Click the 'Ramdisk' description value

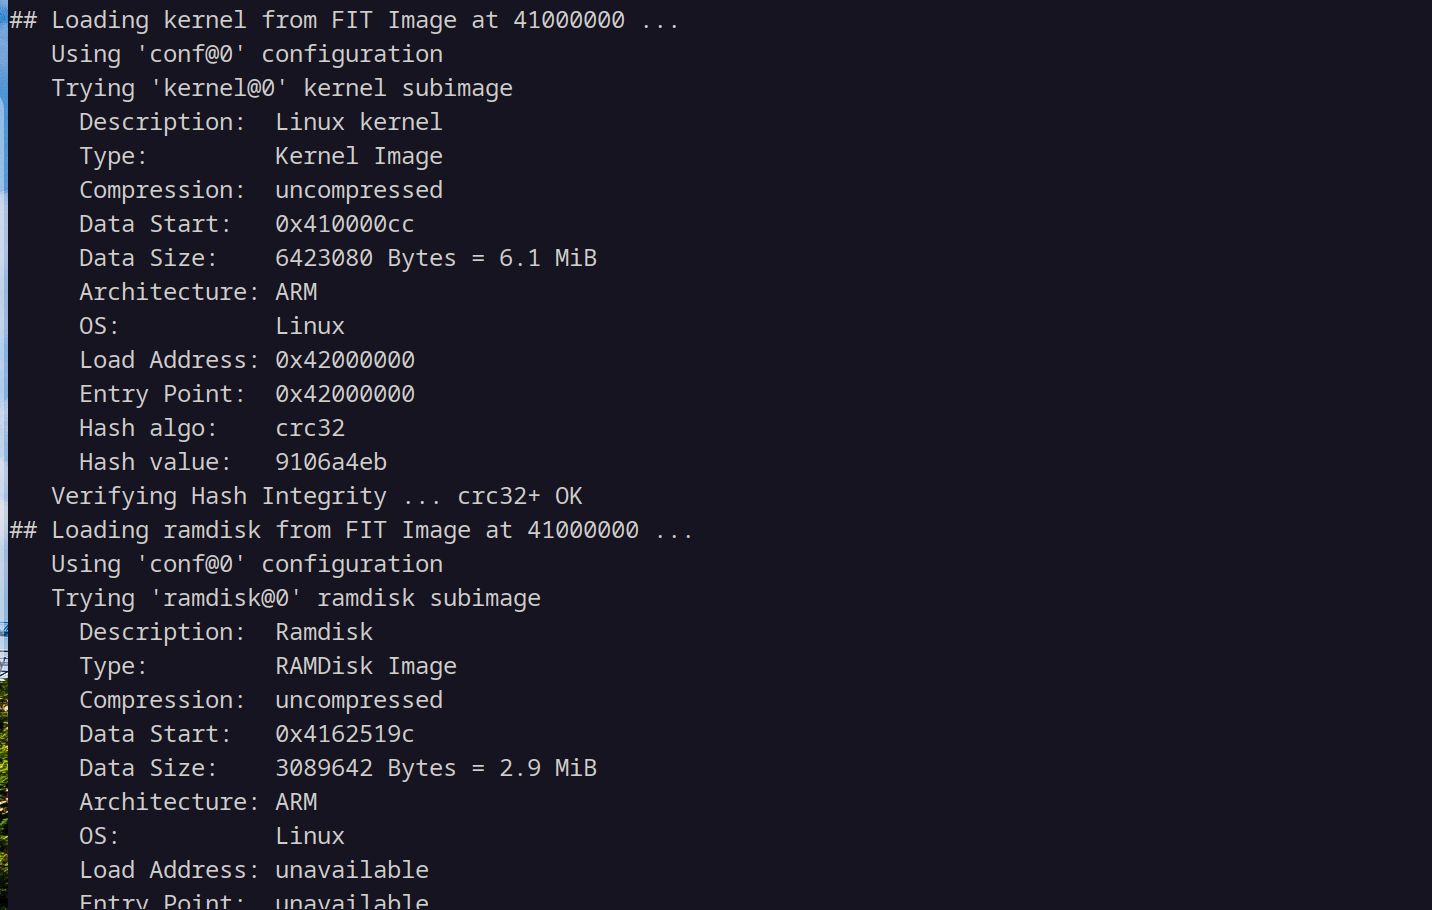(x=324, y=632)
